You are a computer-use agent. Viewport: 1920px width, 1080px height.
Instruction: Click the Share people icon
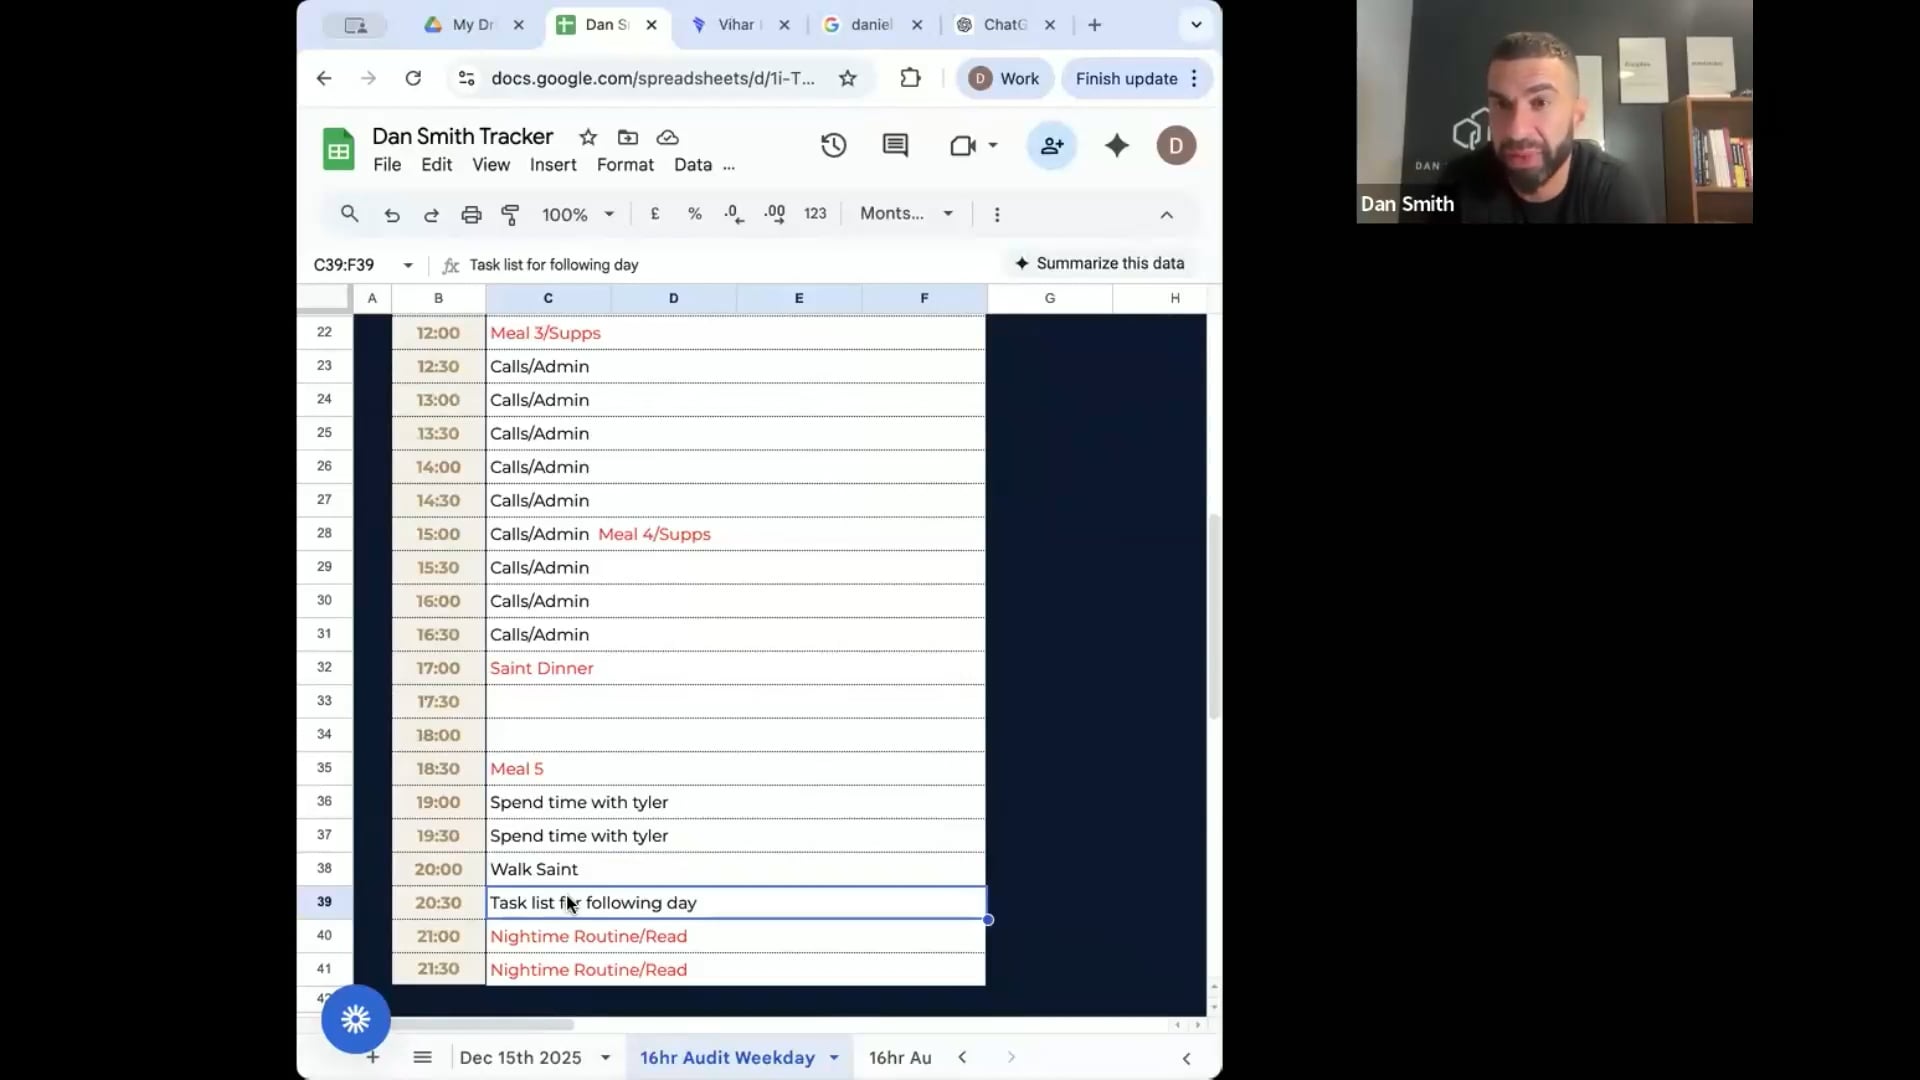[1051, 146]
